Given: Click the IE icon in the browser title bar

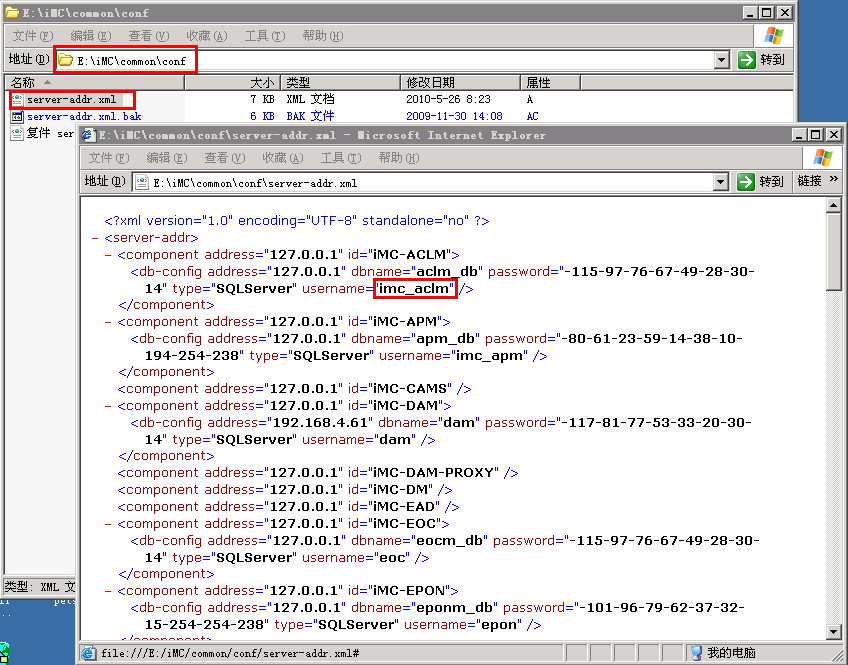Looking at the screenshot, I should coord(88,135).
